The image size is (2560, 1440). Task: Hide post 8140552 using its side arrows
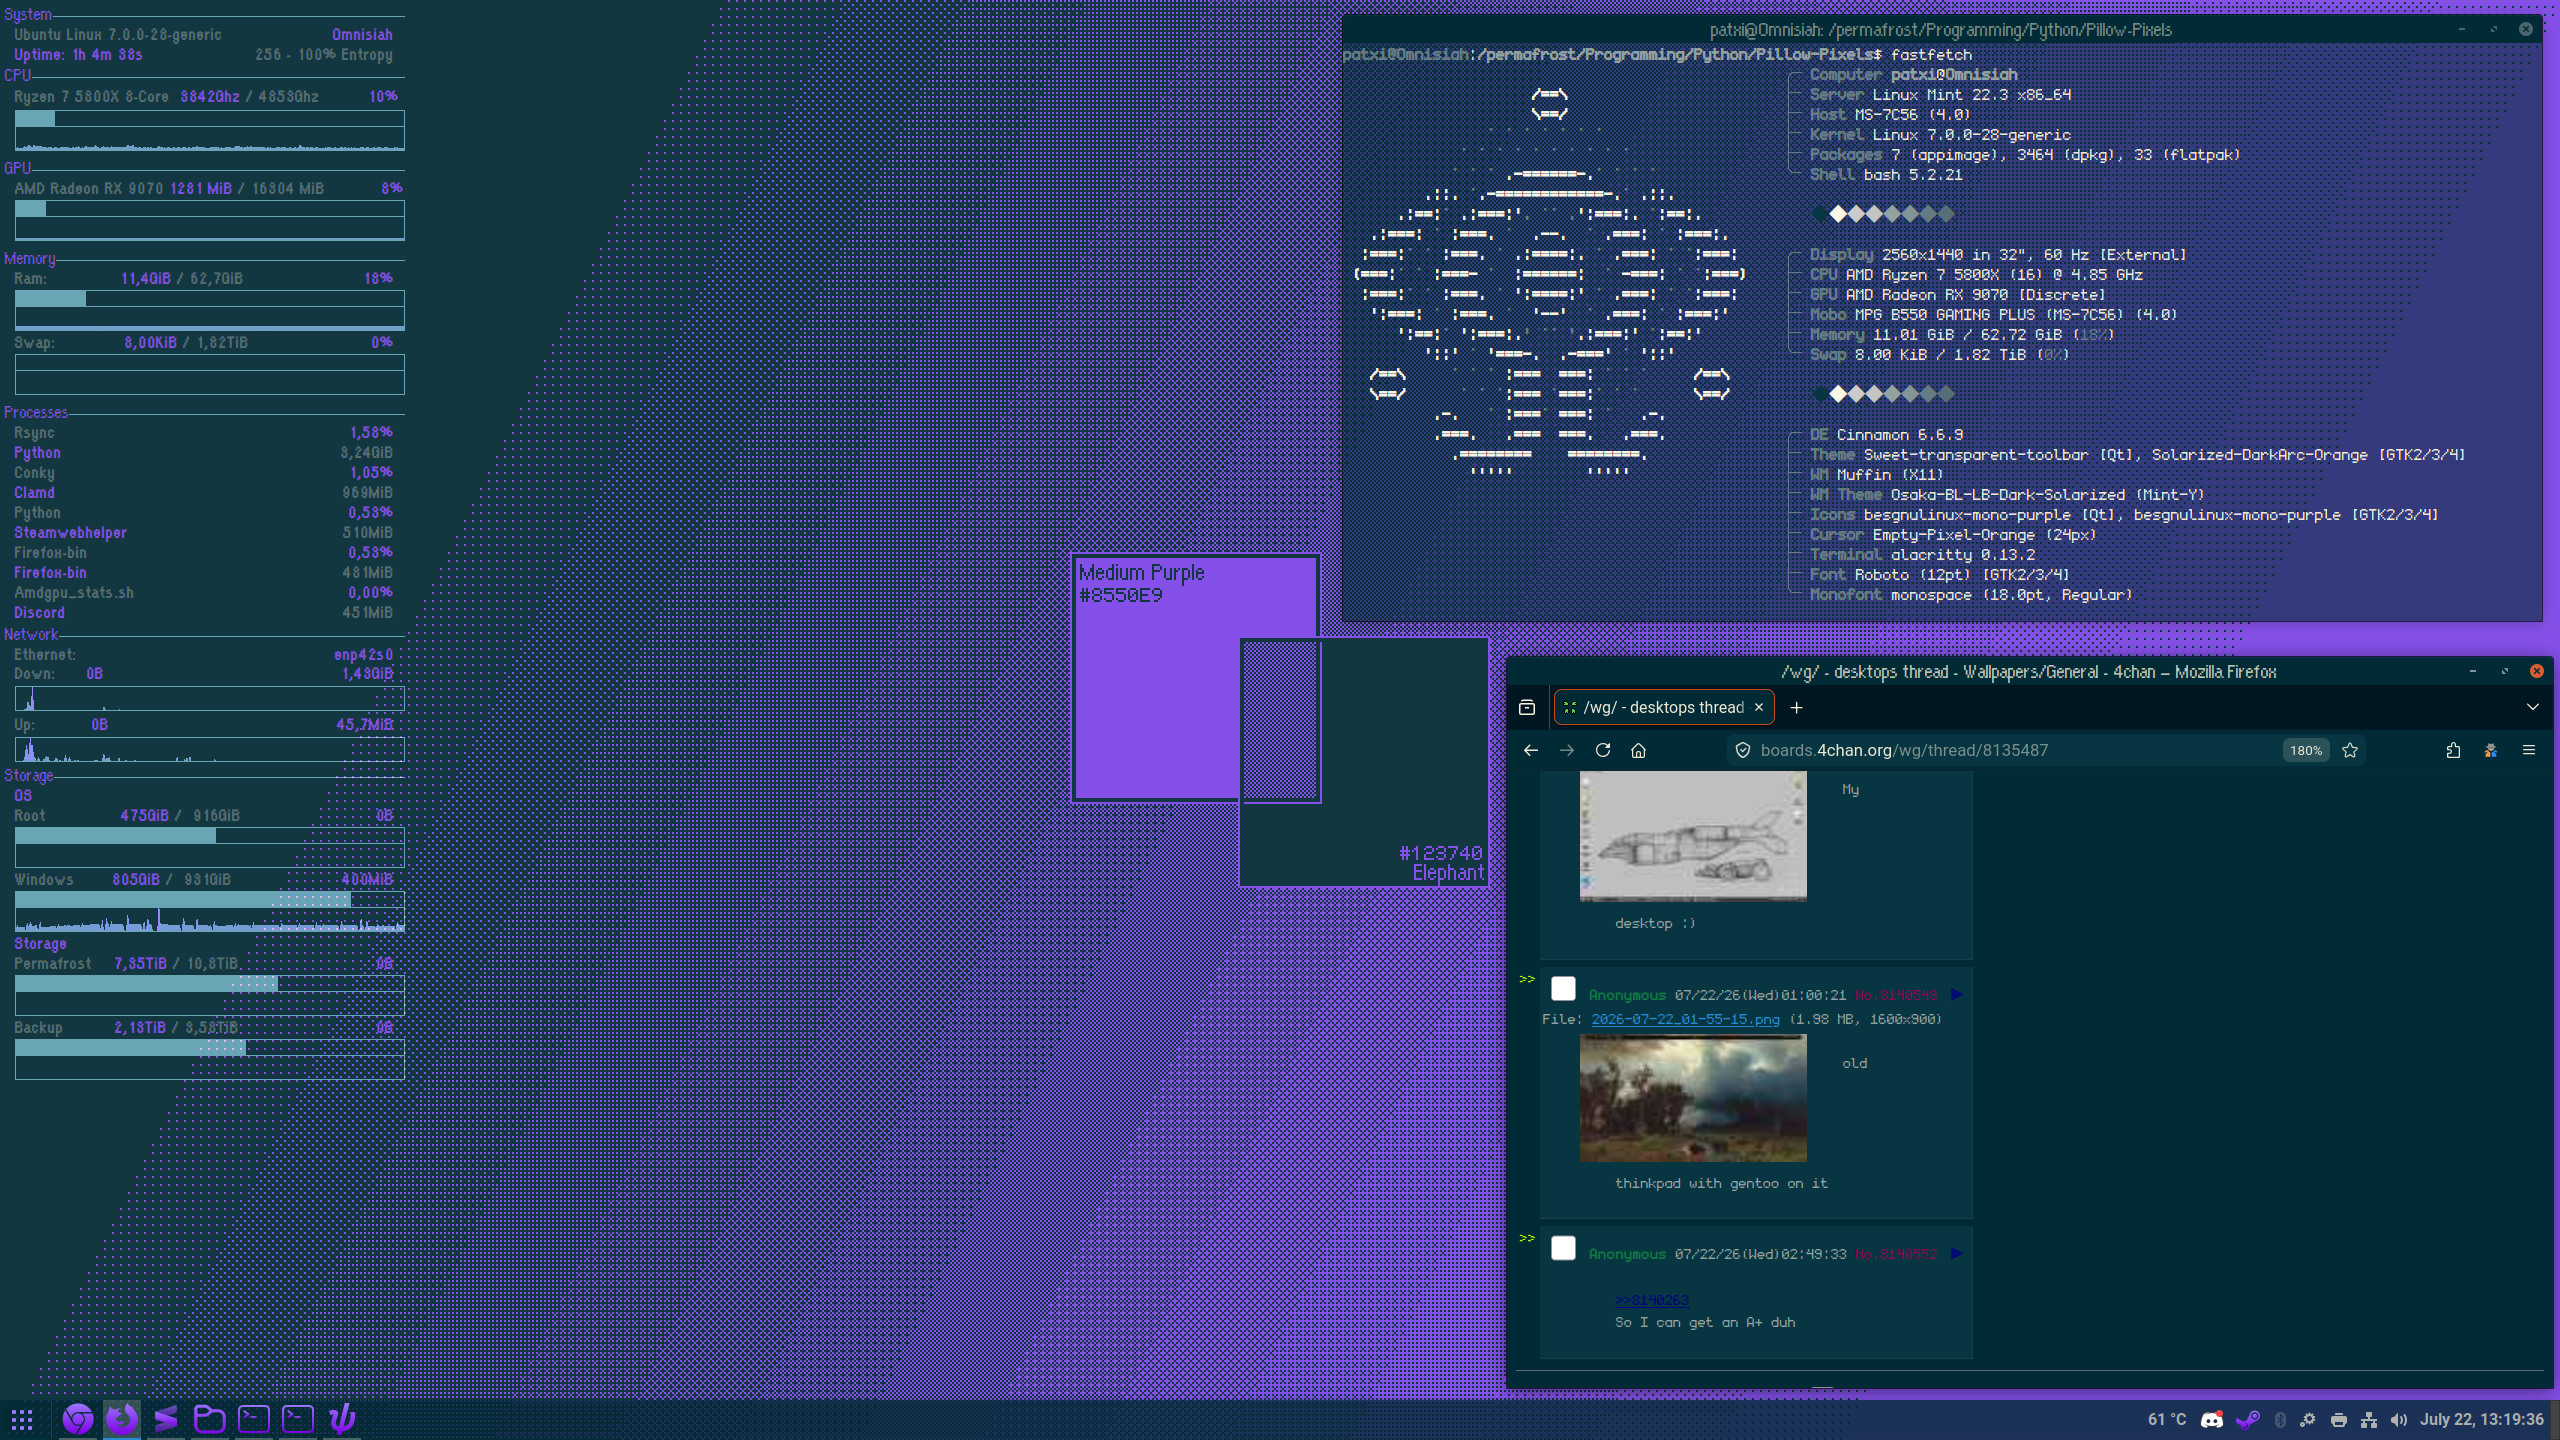1527,1238
